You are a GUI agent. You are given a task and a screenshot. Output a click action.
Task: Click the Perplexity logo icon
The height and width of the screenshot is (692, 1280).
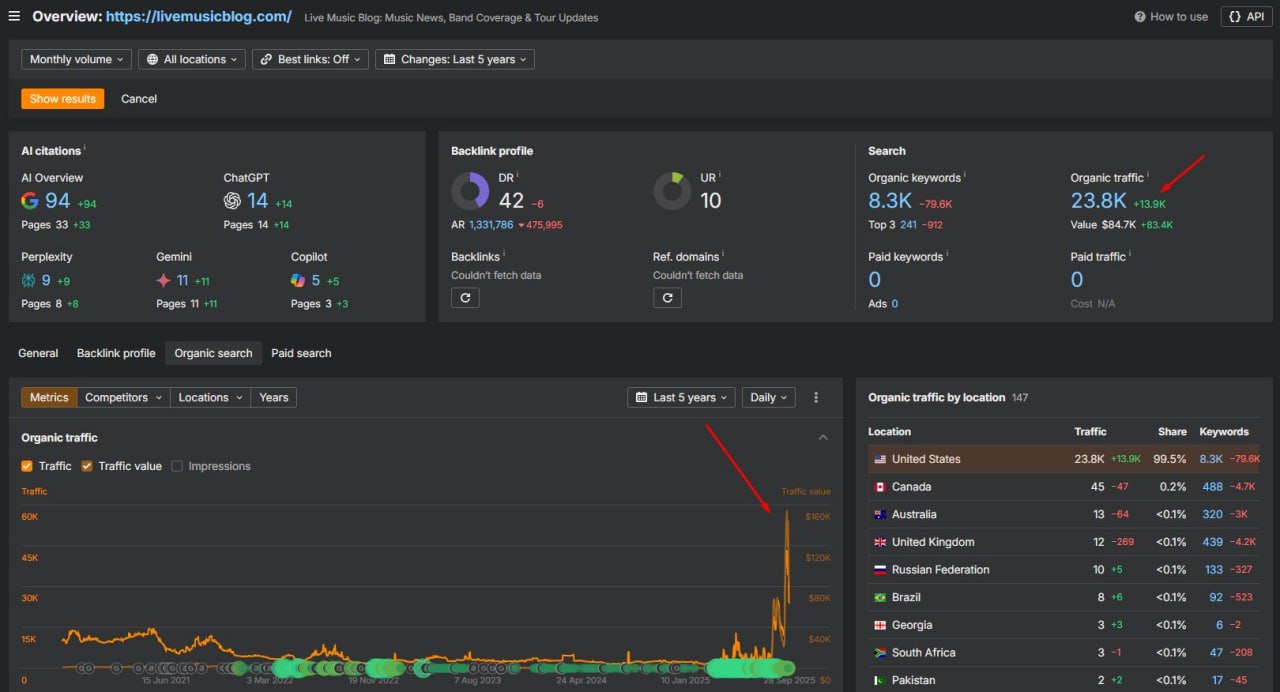click(29, 281)
